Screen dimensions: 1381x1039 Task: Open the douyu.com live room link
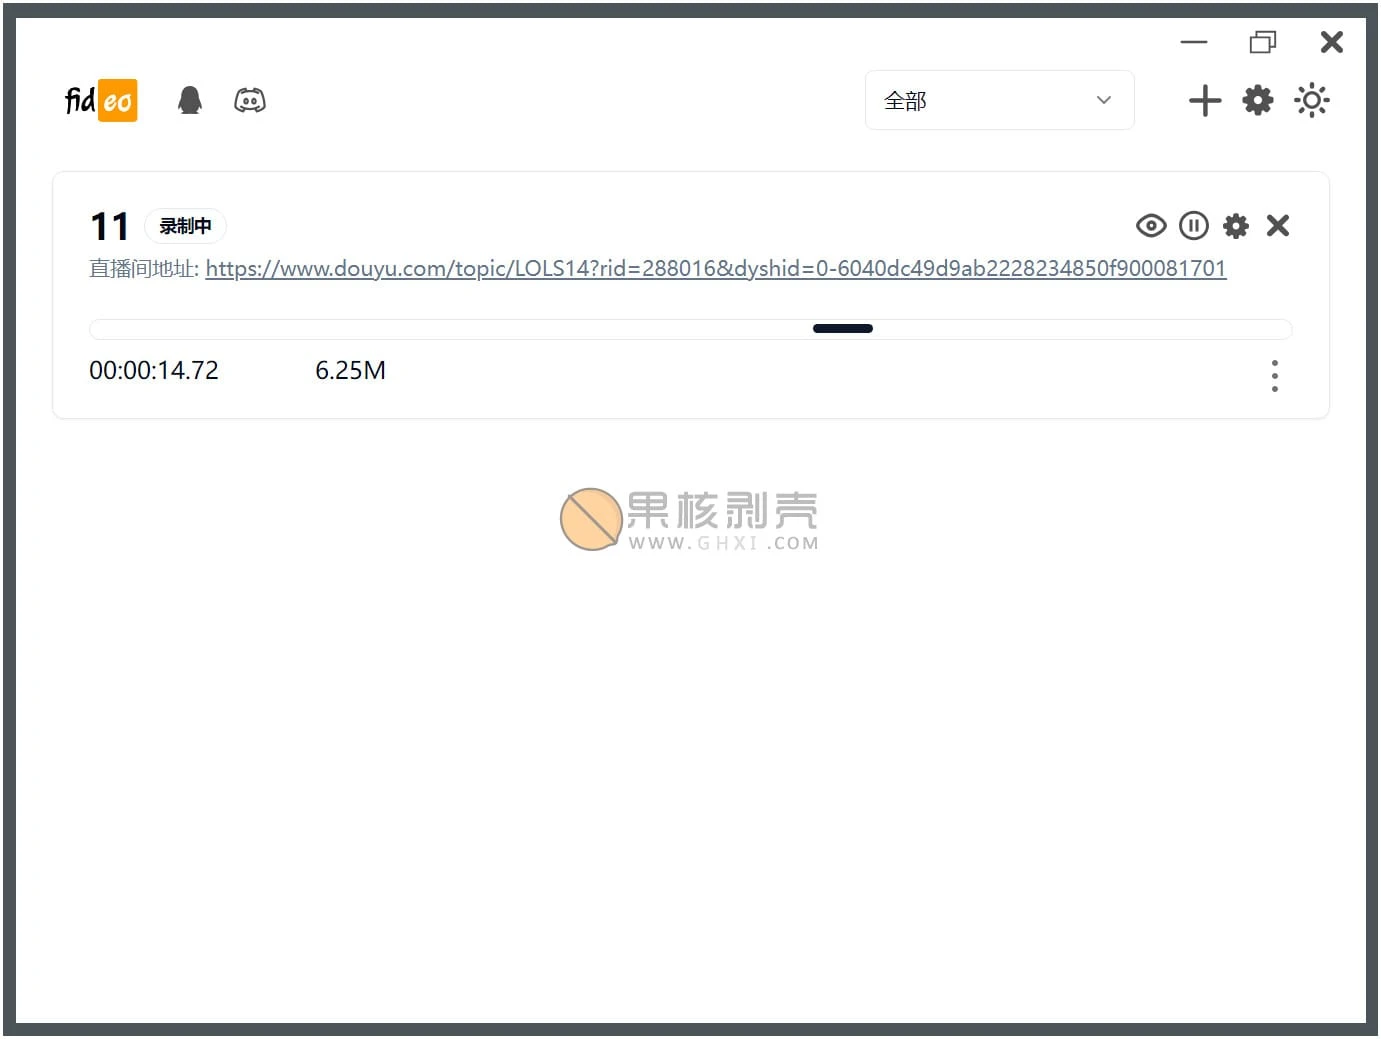coord(715,268)
